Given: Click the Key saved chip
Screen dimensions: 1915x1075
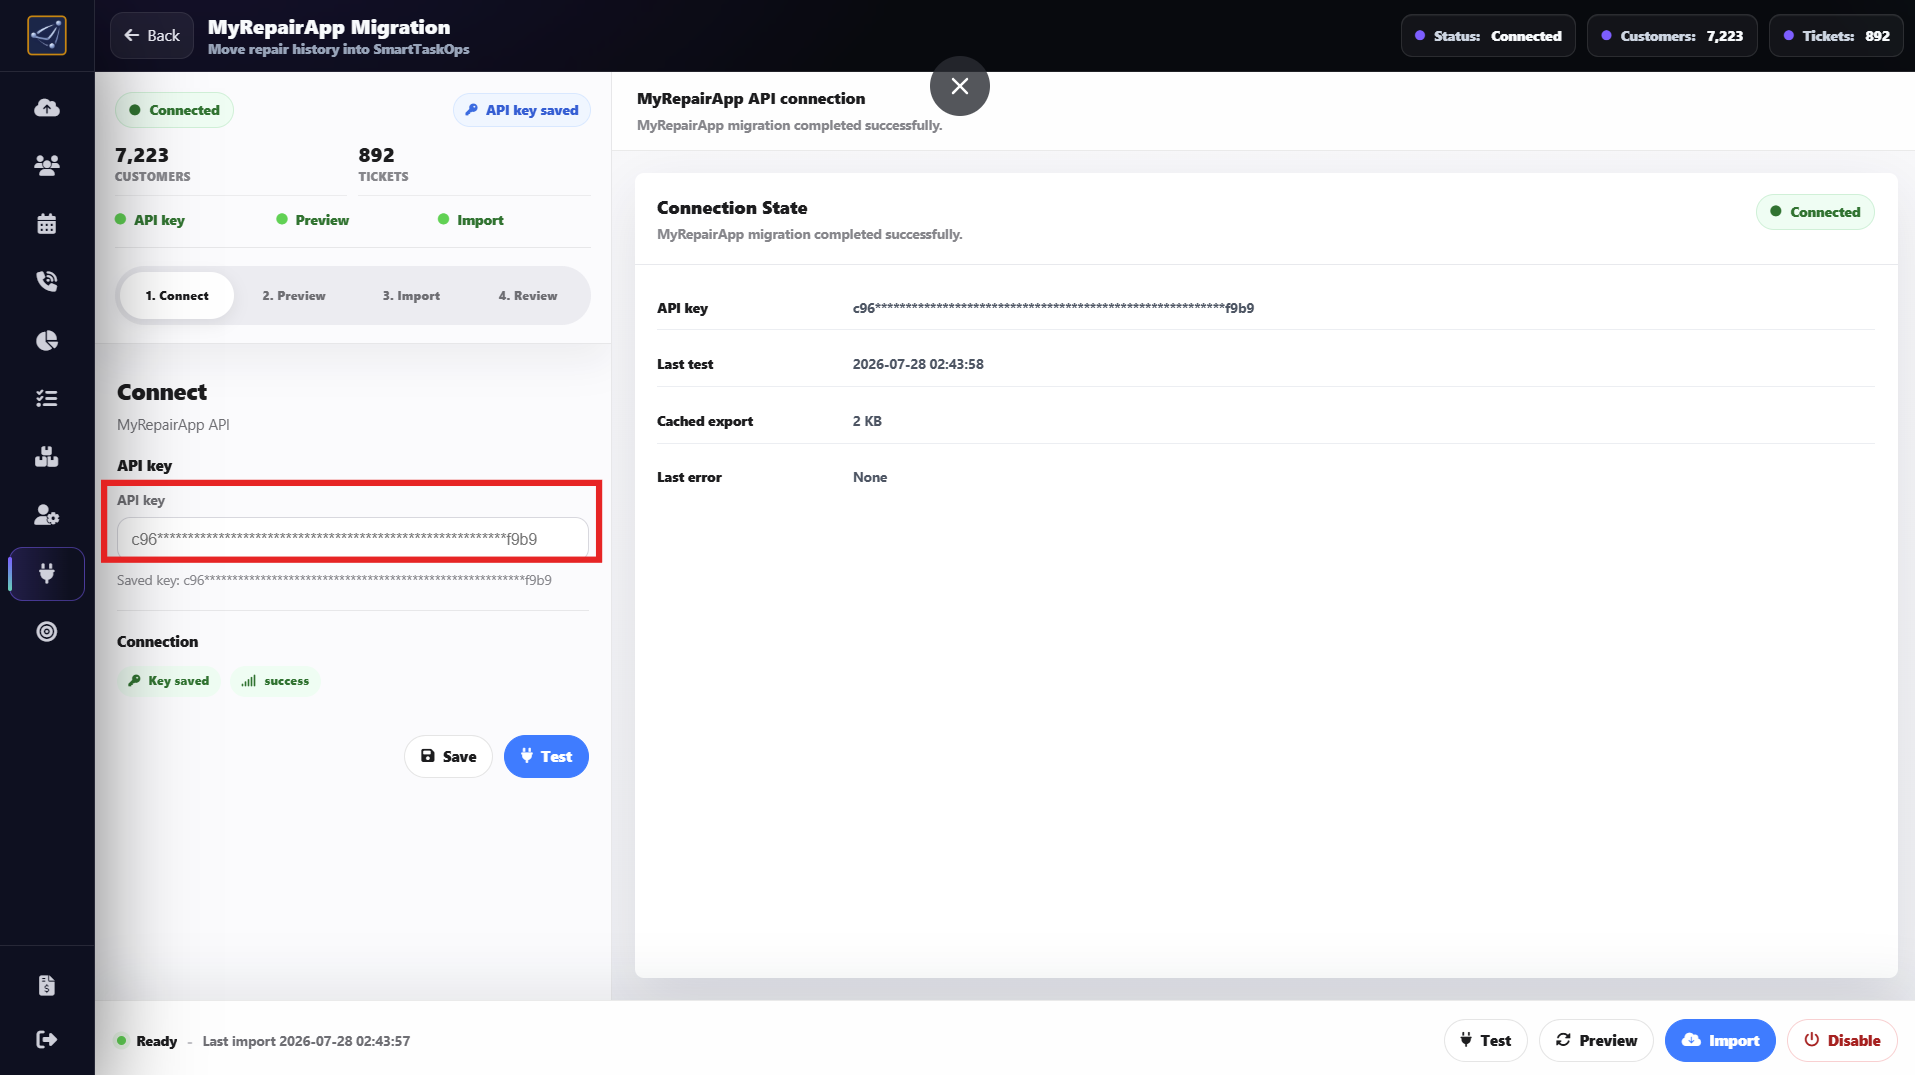Looking at the screenshot, I should point(169,681).
